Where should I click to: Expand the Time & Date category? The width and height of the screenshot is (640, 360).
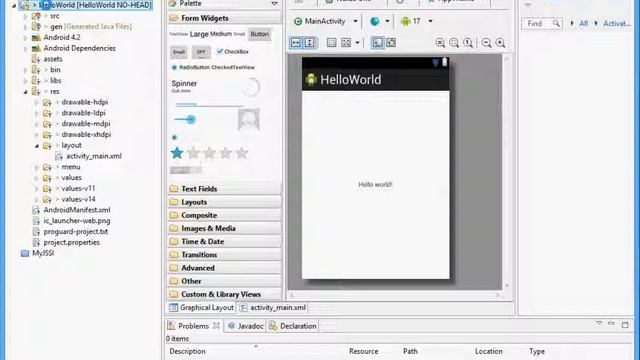coord(224,241)
